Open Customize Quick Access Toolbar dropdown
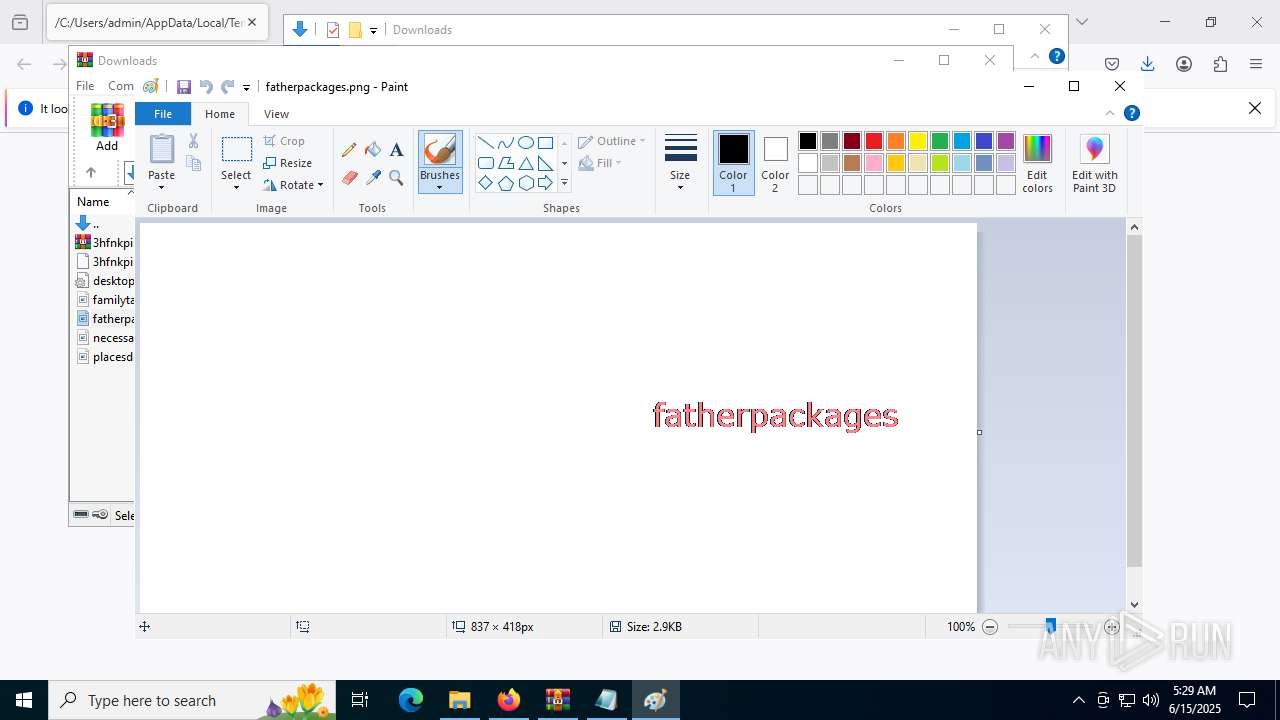 coord(246,88)
